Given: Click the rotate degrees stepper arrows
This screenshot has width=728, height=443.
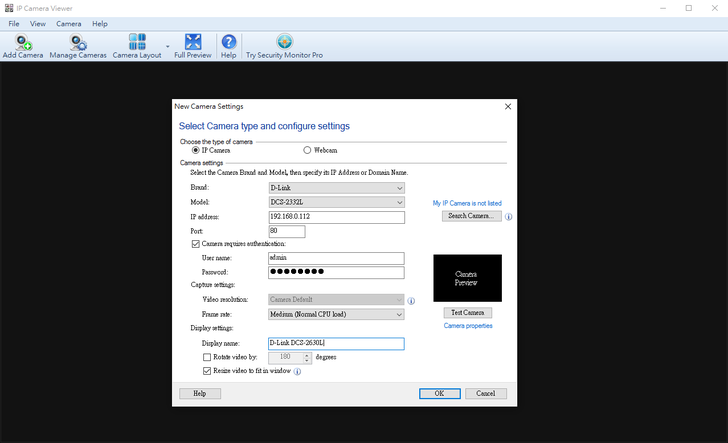Looking at the screenshot, I should point(308,356).
